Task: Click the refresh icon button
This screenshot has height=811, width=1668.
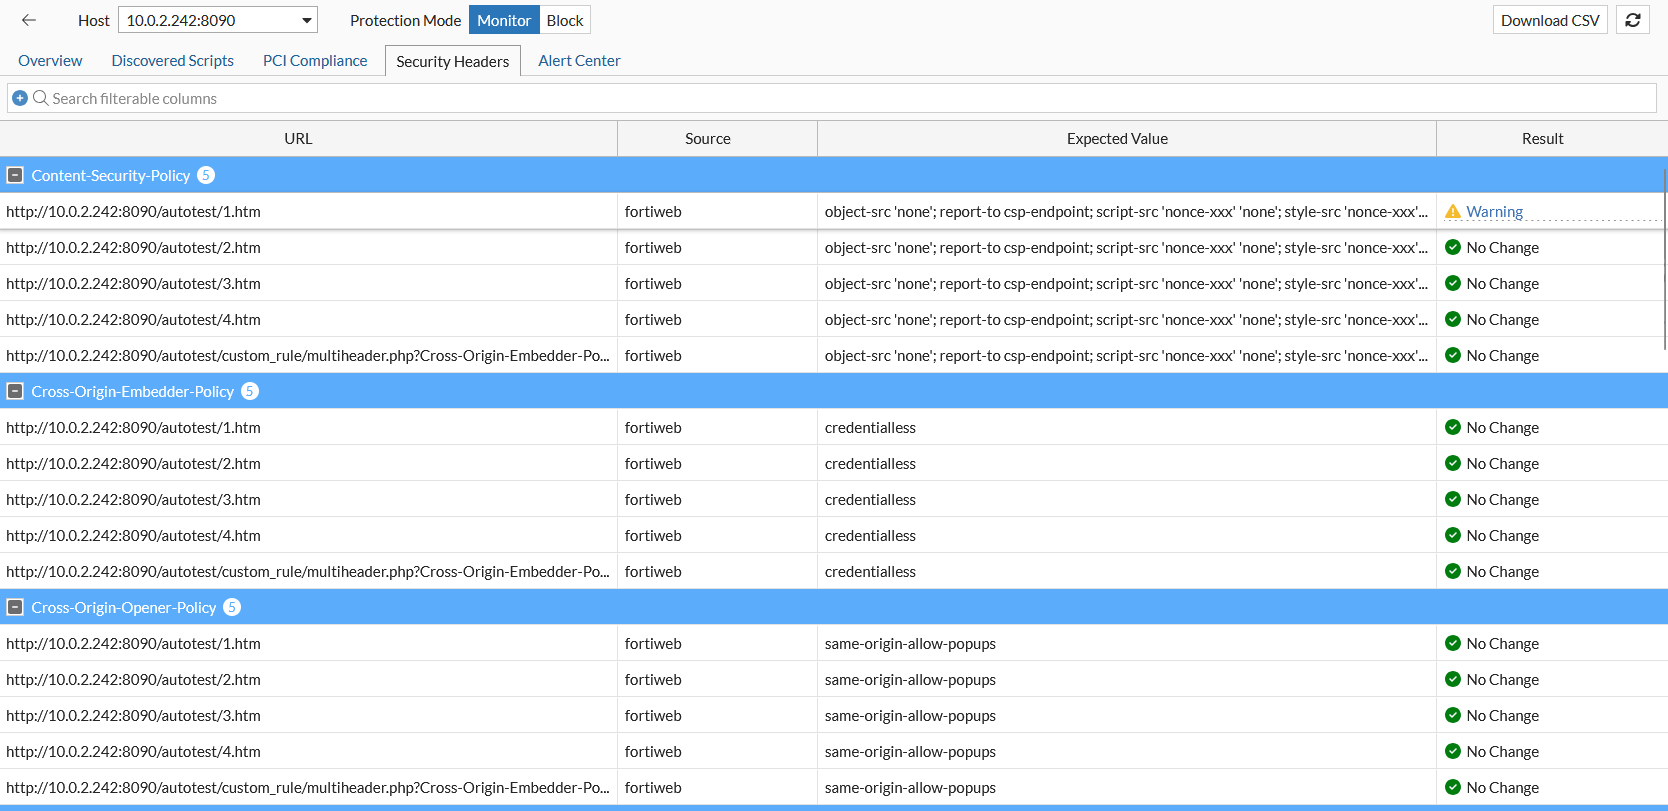Action: (1633, 20)
